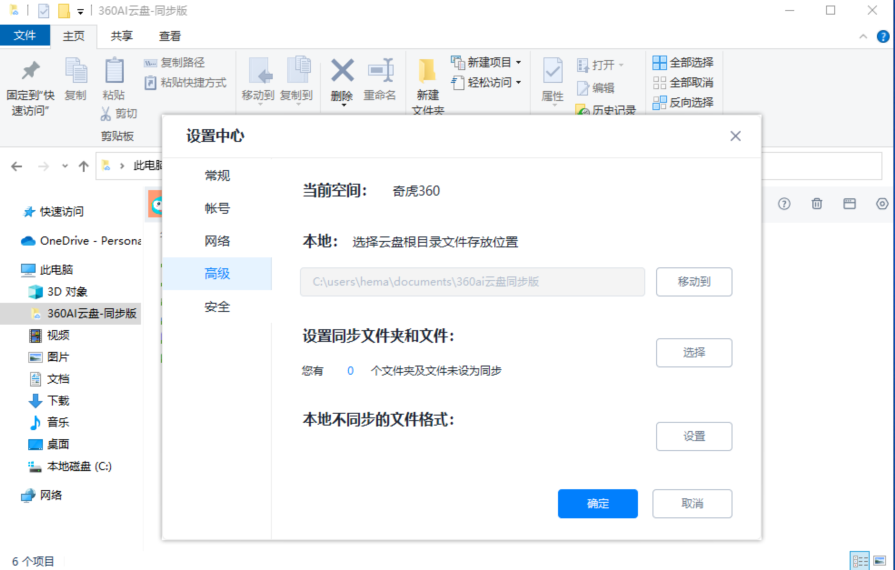895x570 pixels.
Task: Click the Forward navigation arrow
Action: point(43,167)
